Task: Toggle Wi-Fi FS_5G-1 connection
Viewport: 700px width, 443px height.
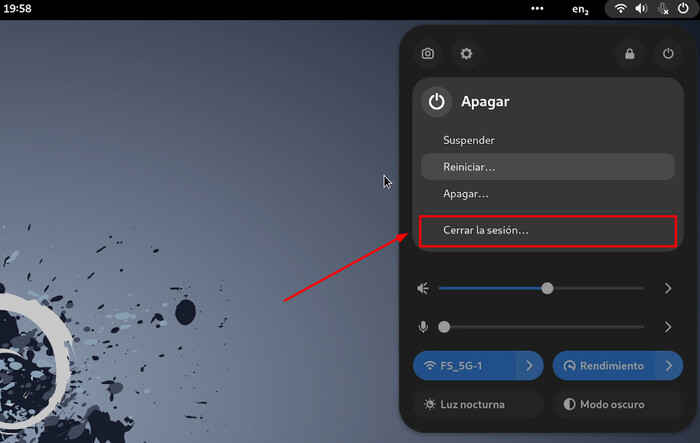Action: 464,366
